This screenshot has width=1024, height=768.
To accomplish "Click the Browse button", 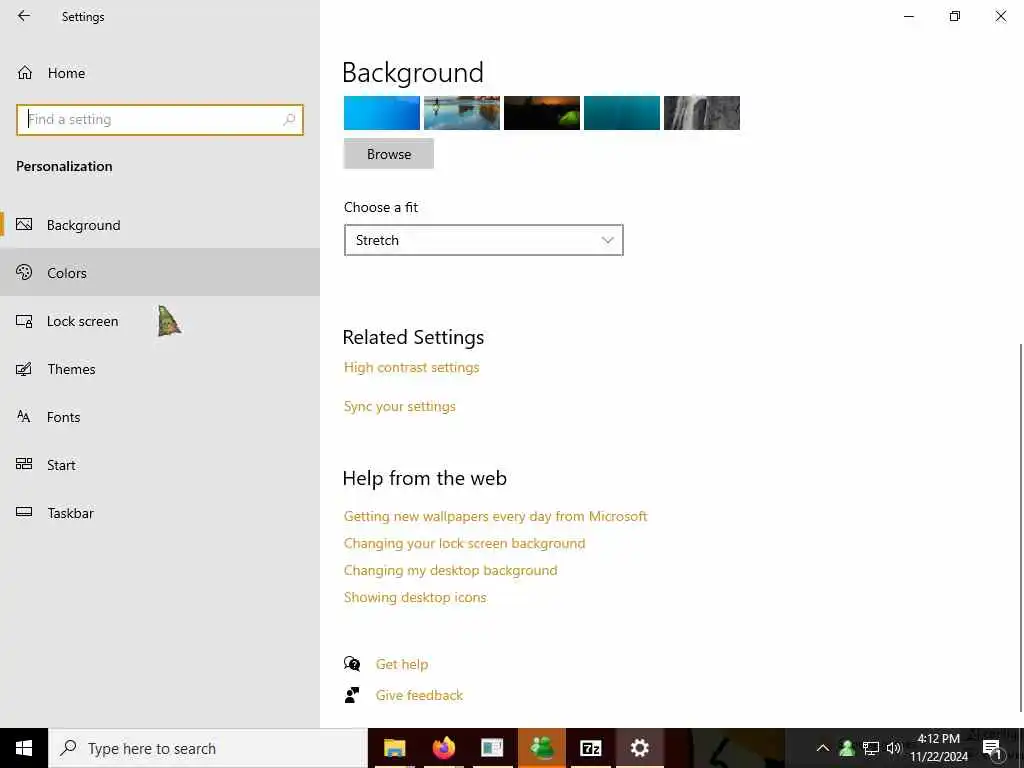I will click(389, 154).
